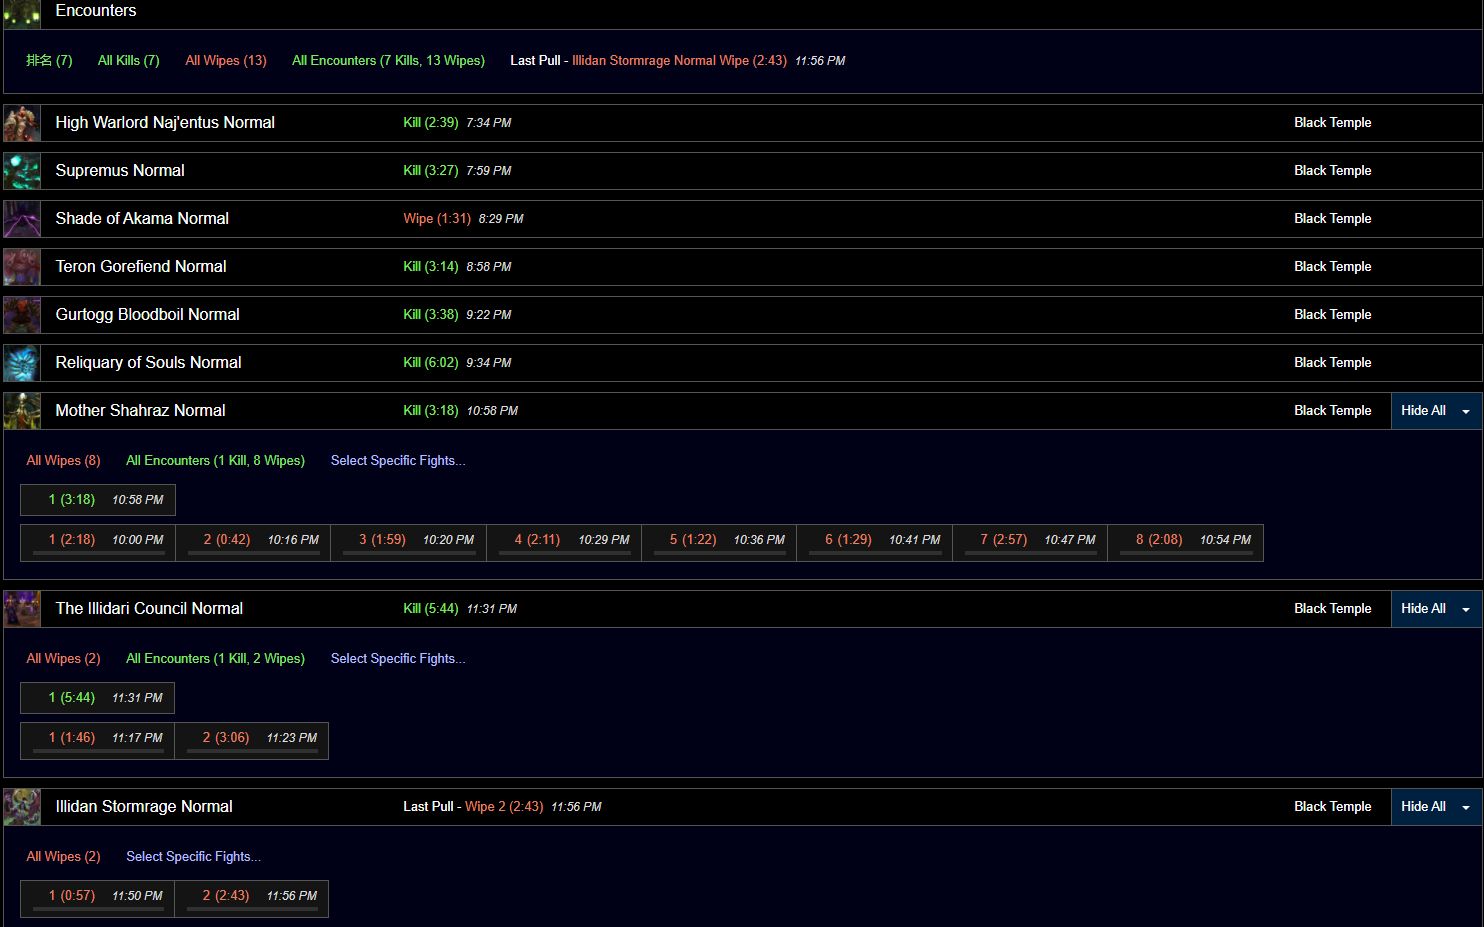Open Illidan Stormrage wipe 1 (0:57)
Viewport: 1484px width, 927px height.
pyautogui.click(x=97, y=898)
